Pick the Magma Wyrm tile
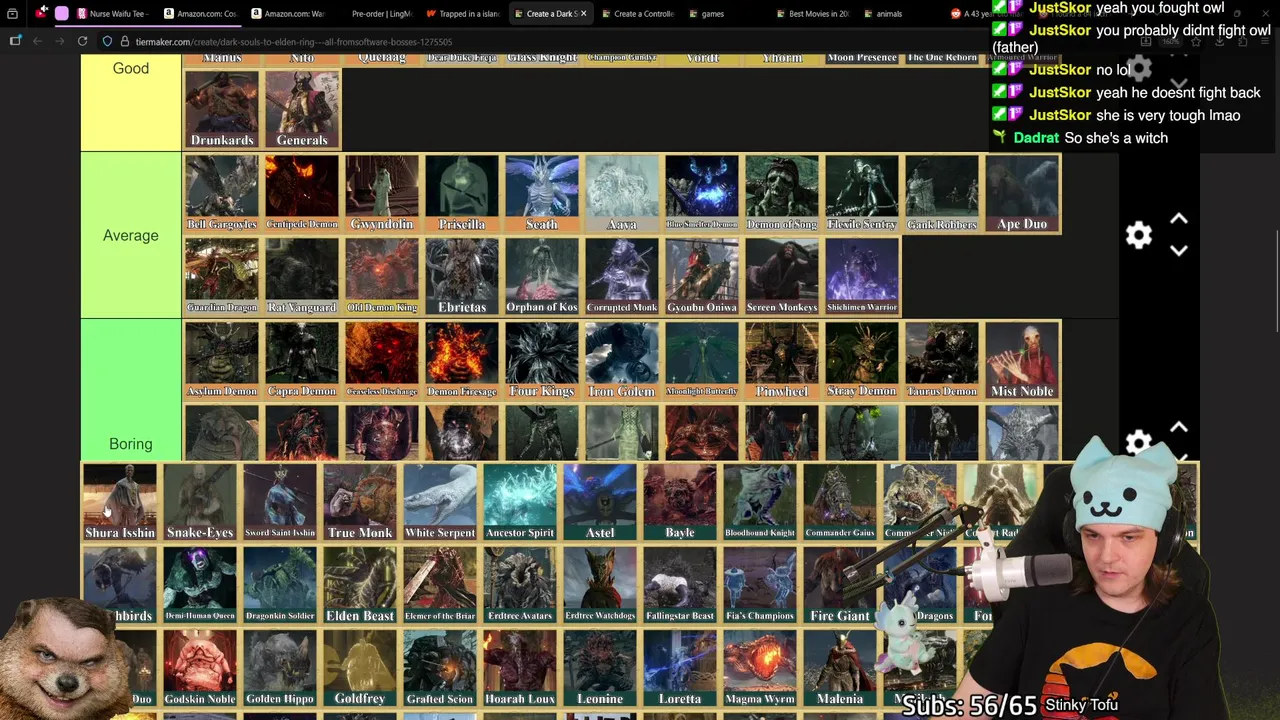The width and height of the screenshot is (1280, 720). pyautogui.click(x=760, y=668)
